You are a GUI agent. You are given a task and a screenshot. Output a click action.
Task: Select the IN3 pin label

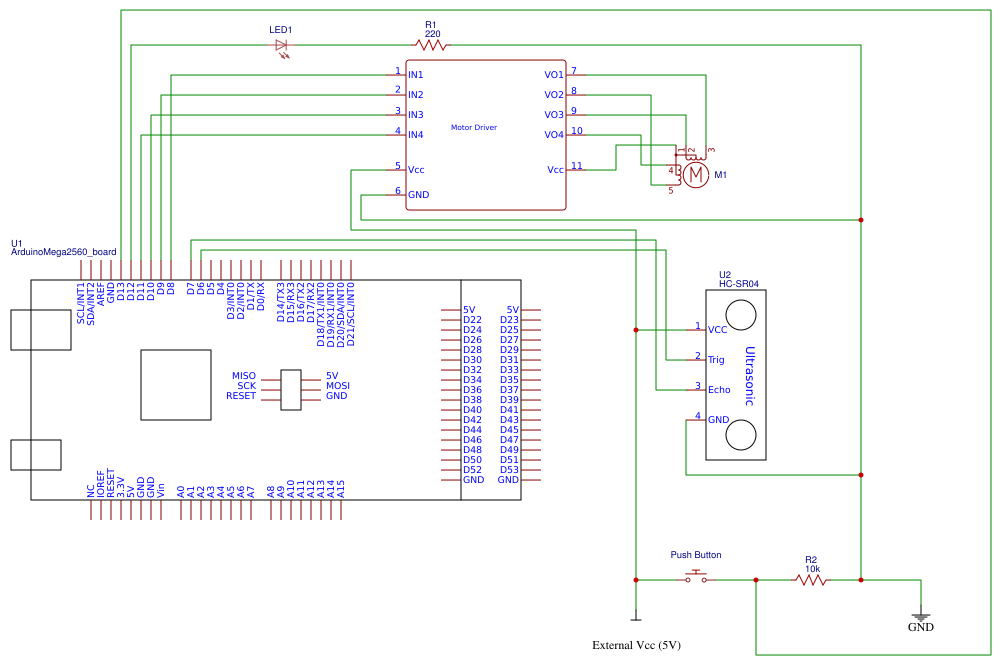[416, 115]
